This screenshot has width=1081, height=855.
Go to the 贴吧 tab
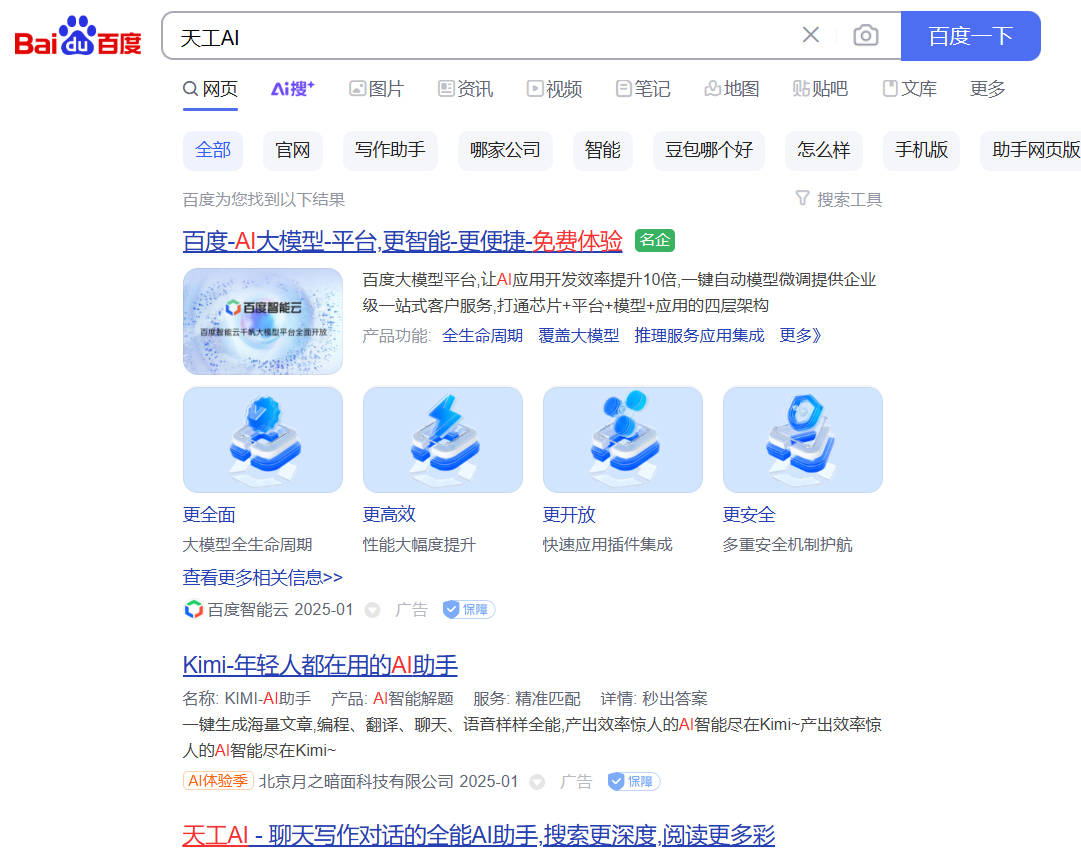click(820, 89)
